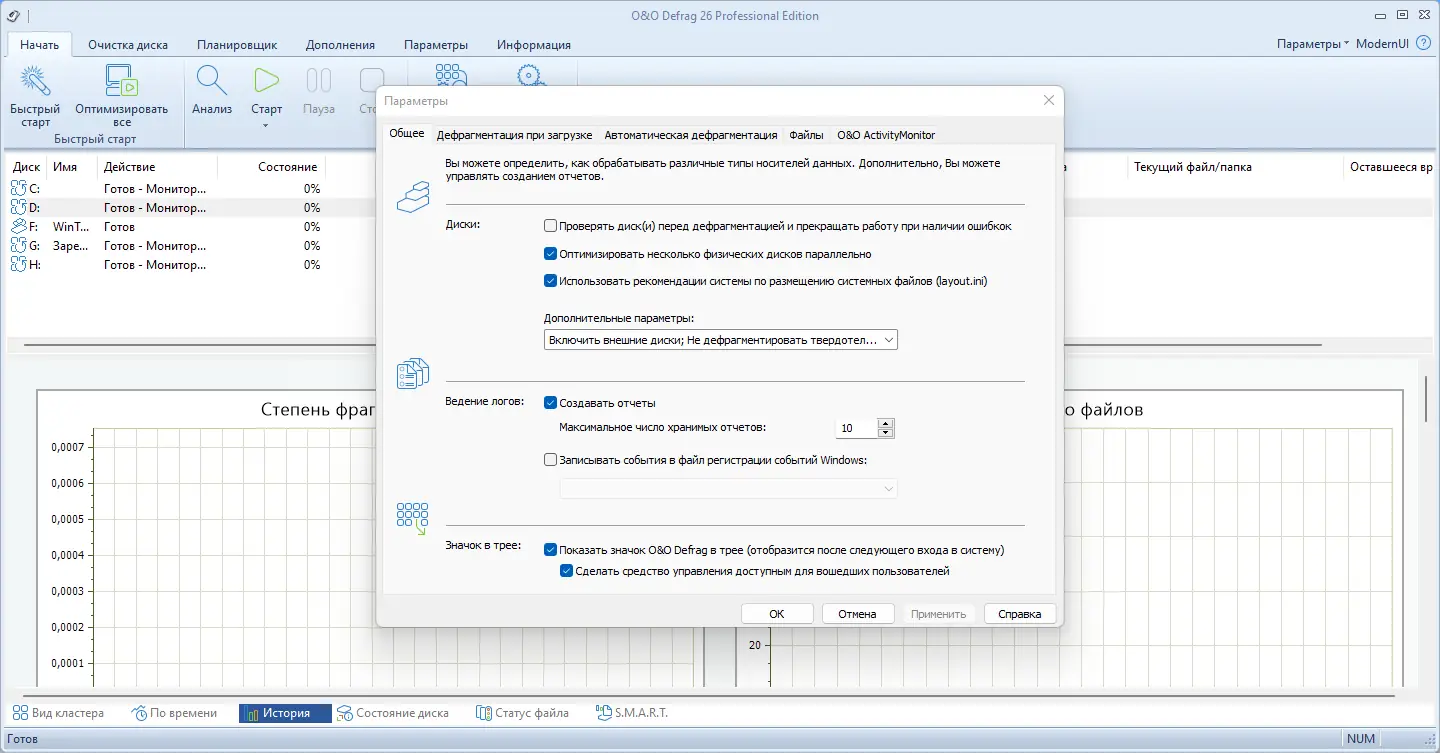Toggle layout.ini system recommendations checkbox
Screen dimensions: 1440x753
[x=550, y=281]
